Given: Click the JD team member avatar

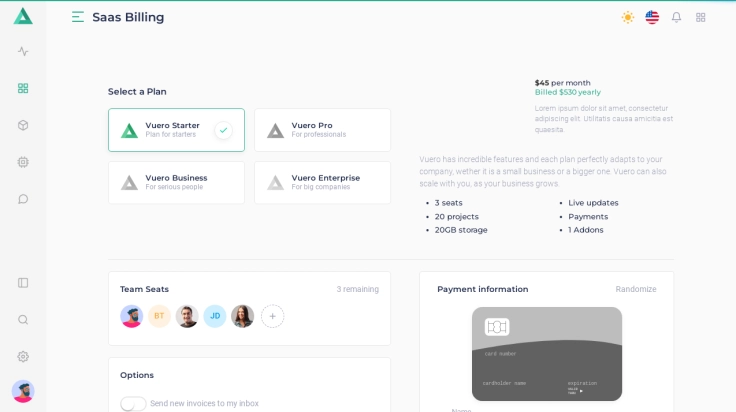Looking at the screenshot, I should (x=215, y=316).
